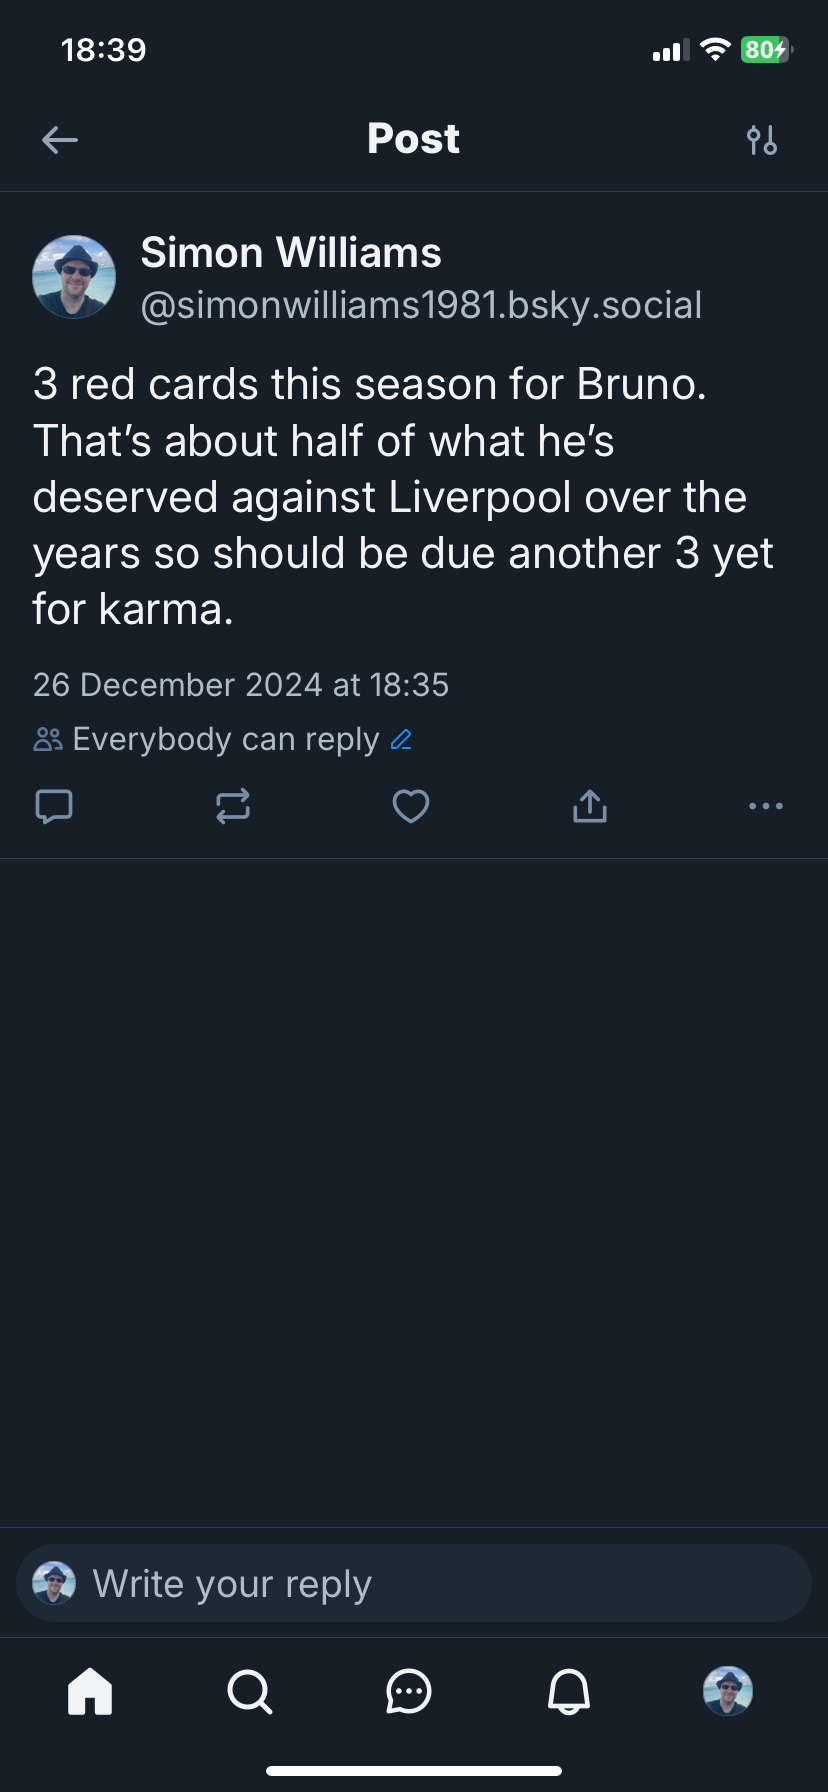This screenshot has width=828, height=1792.
Task: Edit reply settings pencil icon
Action: [402, 740]
